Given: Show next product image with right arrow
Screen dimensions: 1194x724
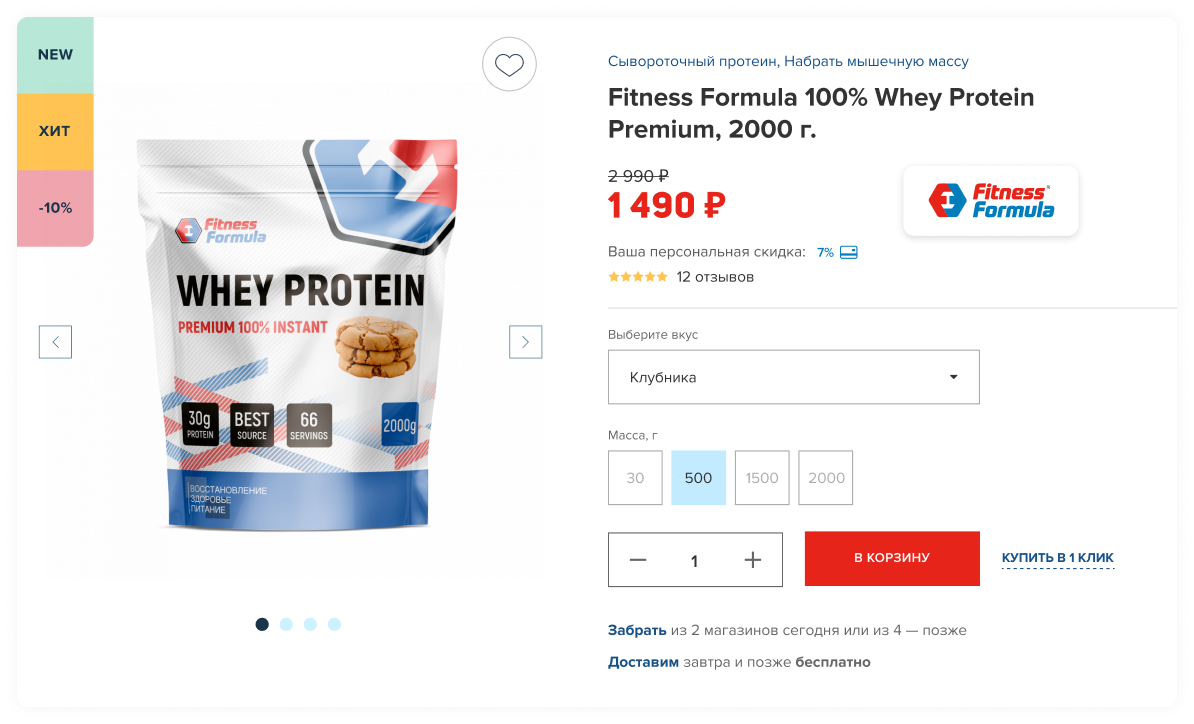Looking at the screenshot, I should pos(525,342).
